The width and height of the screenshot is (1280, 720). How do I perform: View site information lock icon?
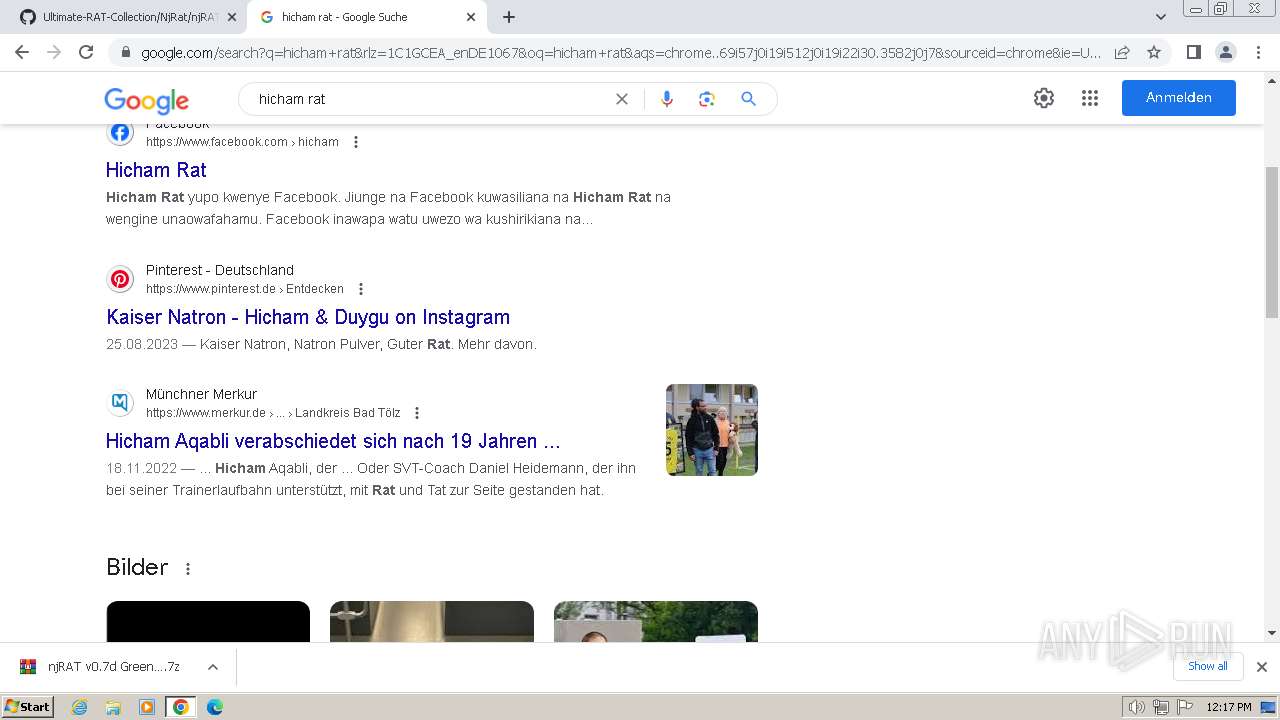click(x=126, y=53)
